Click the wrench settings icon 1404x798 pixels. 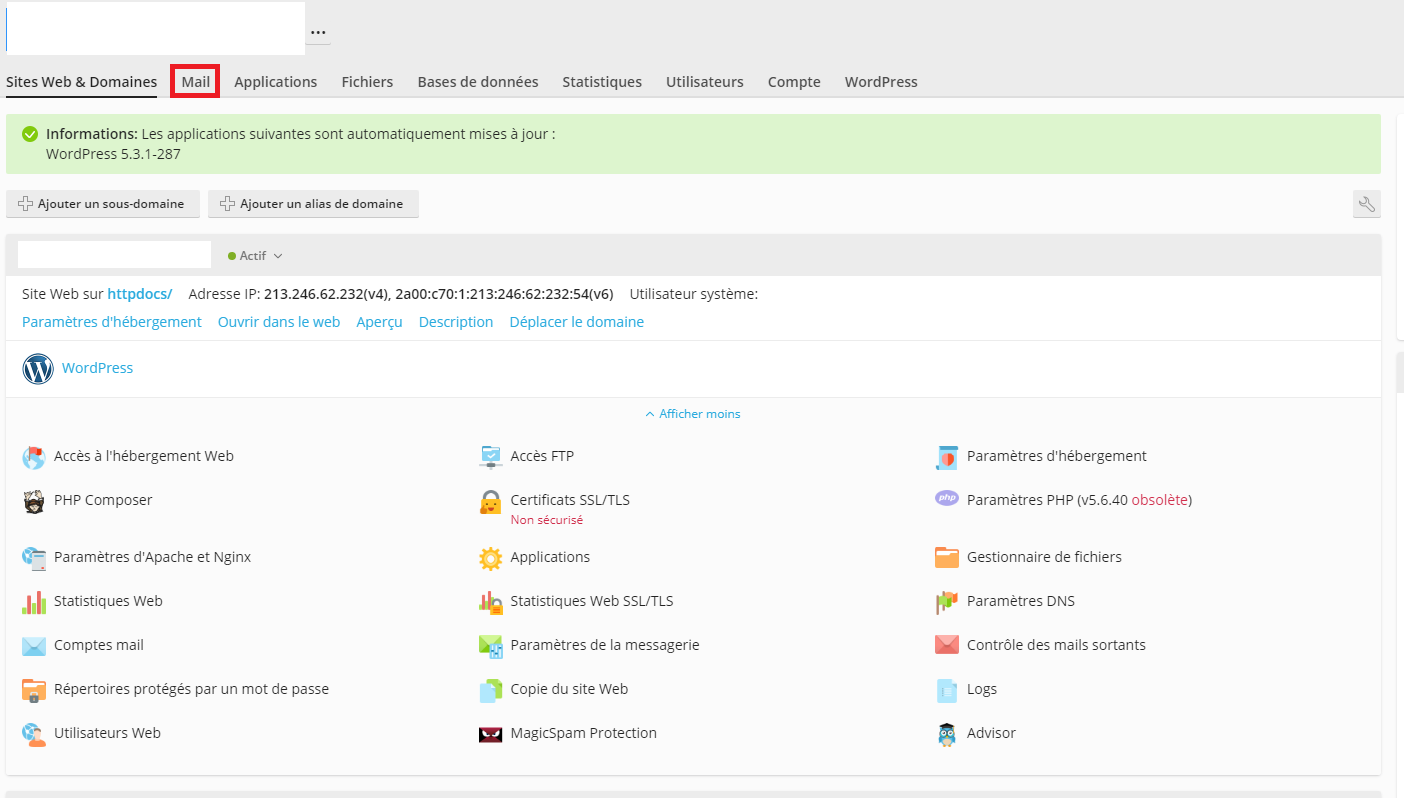click(1366, 204)
